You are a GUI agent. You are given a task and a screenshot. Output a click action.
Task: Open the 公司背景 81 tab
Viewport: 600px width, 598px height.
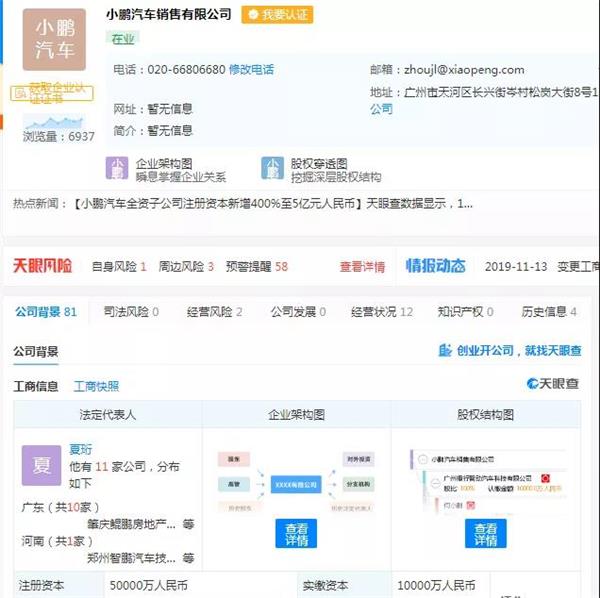tap(45, 312)
